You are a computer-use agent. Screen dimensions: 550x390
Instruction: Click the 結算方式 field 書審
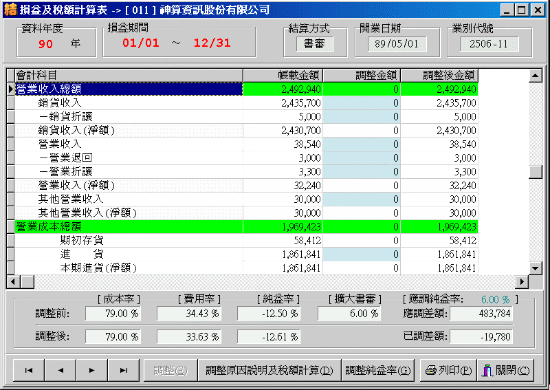click(x=314, y=44)
